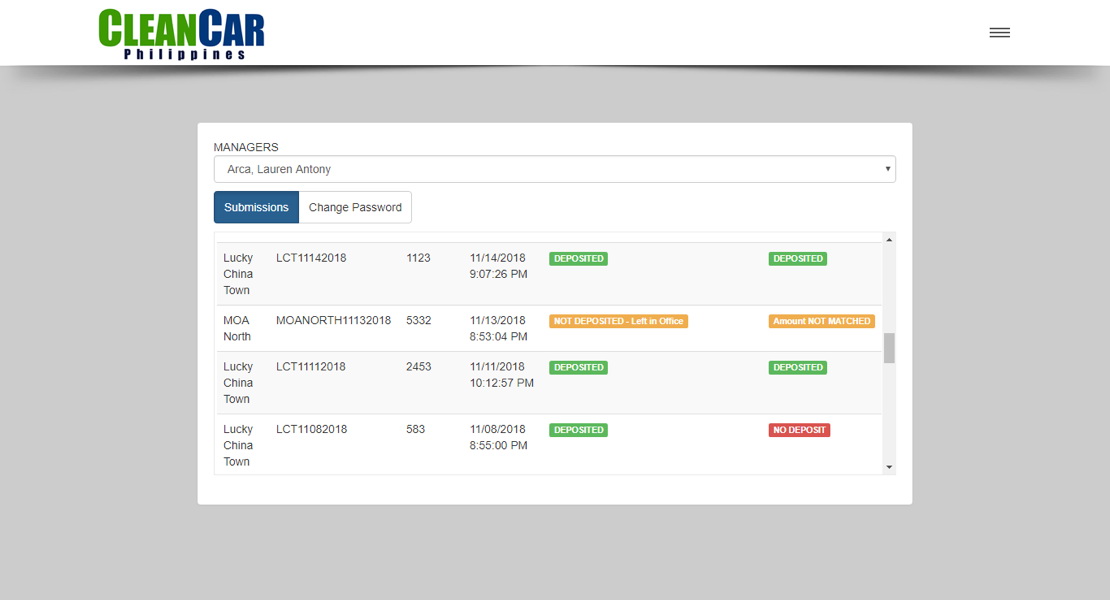Open the hamburger navigation menu
The width and height of the screenshot is (1110, 600).
click(x=999, y=31)
